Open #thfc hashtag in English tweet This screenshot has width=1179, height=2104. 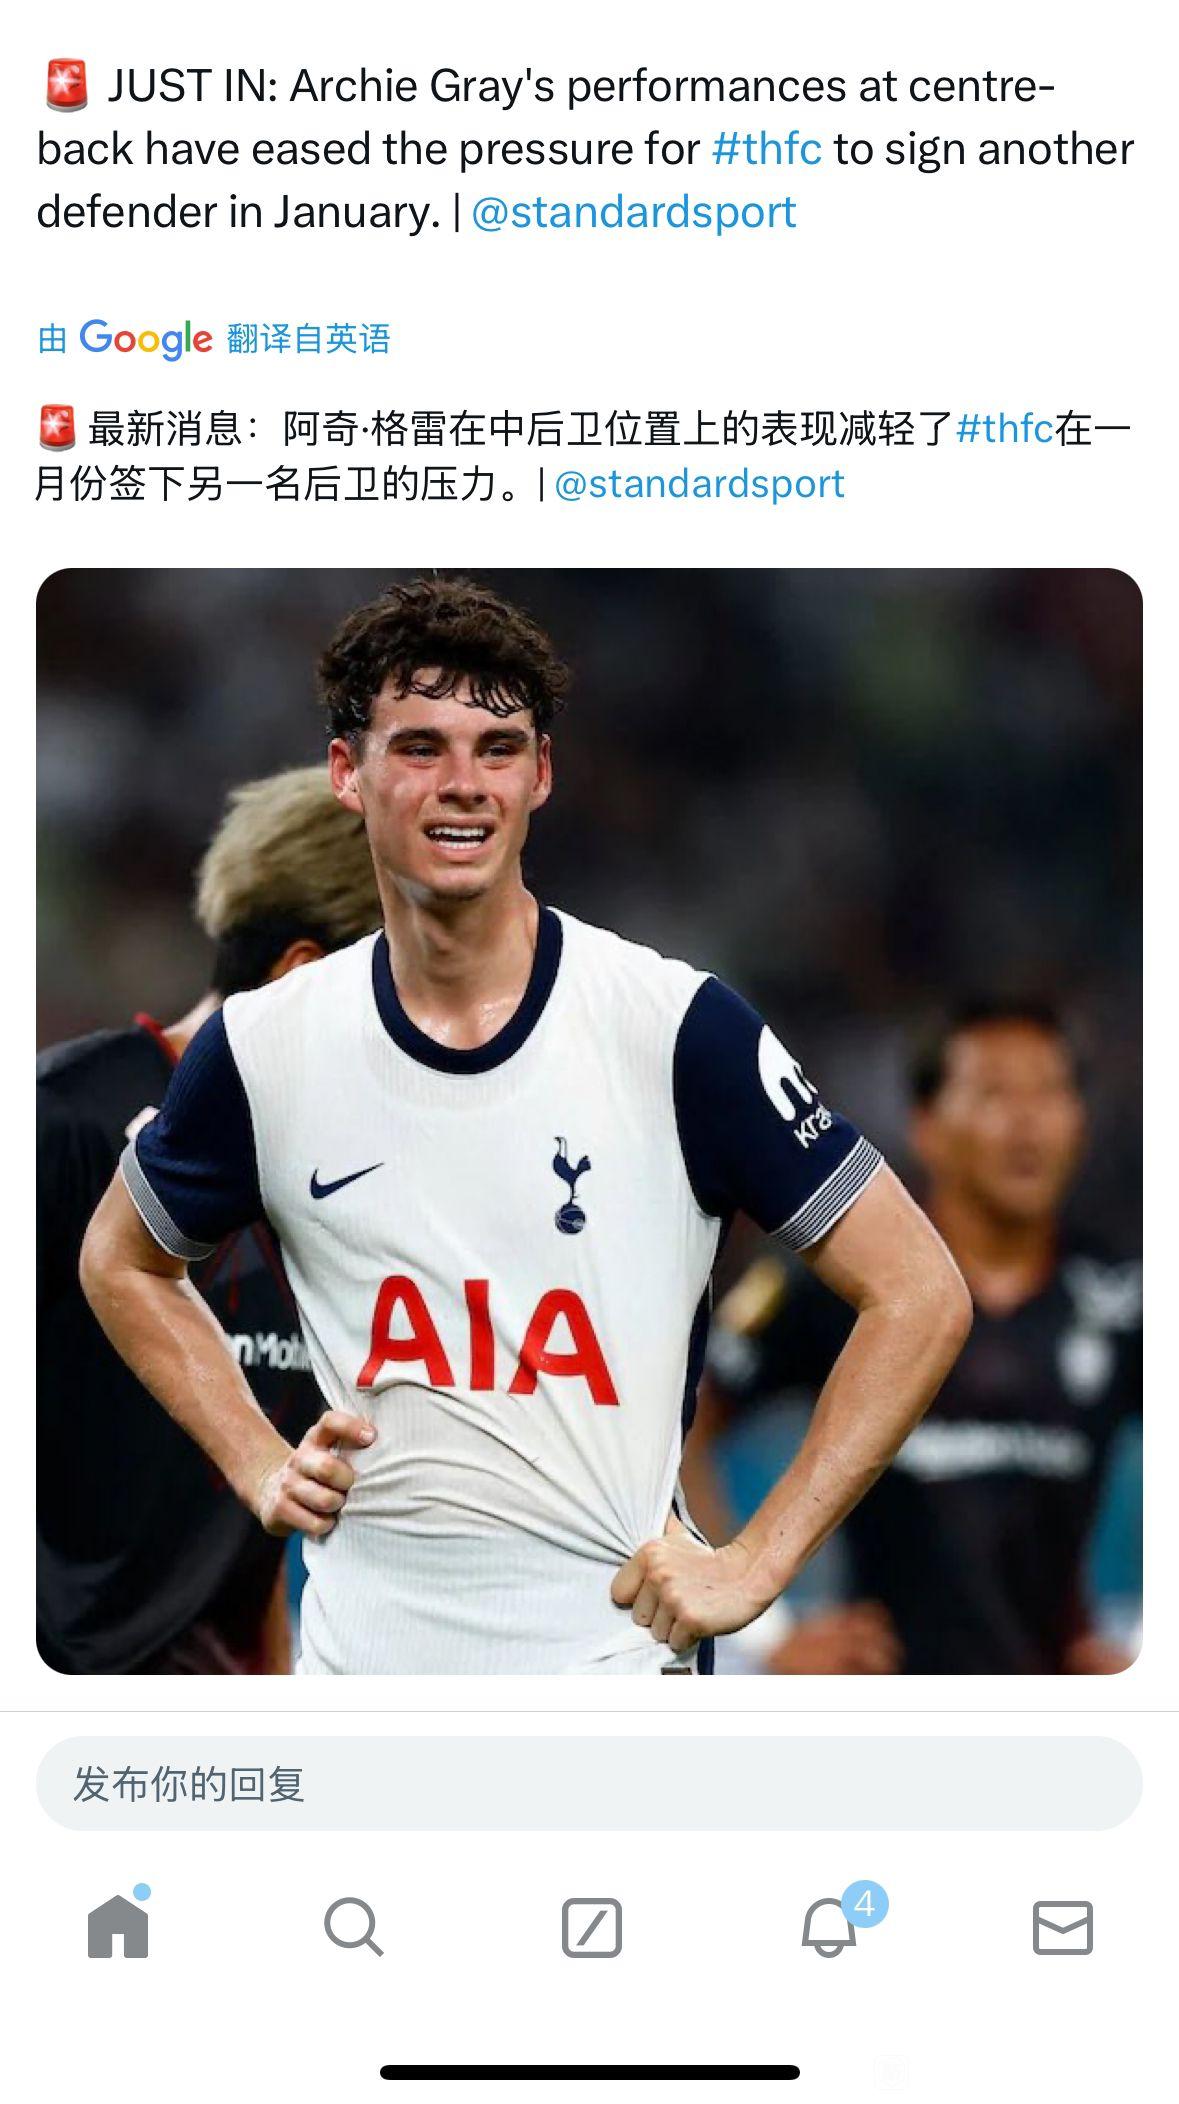(x=767, y=149)
